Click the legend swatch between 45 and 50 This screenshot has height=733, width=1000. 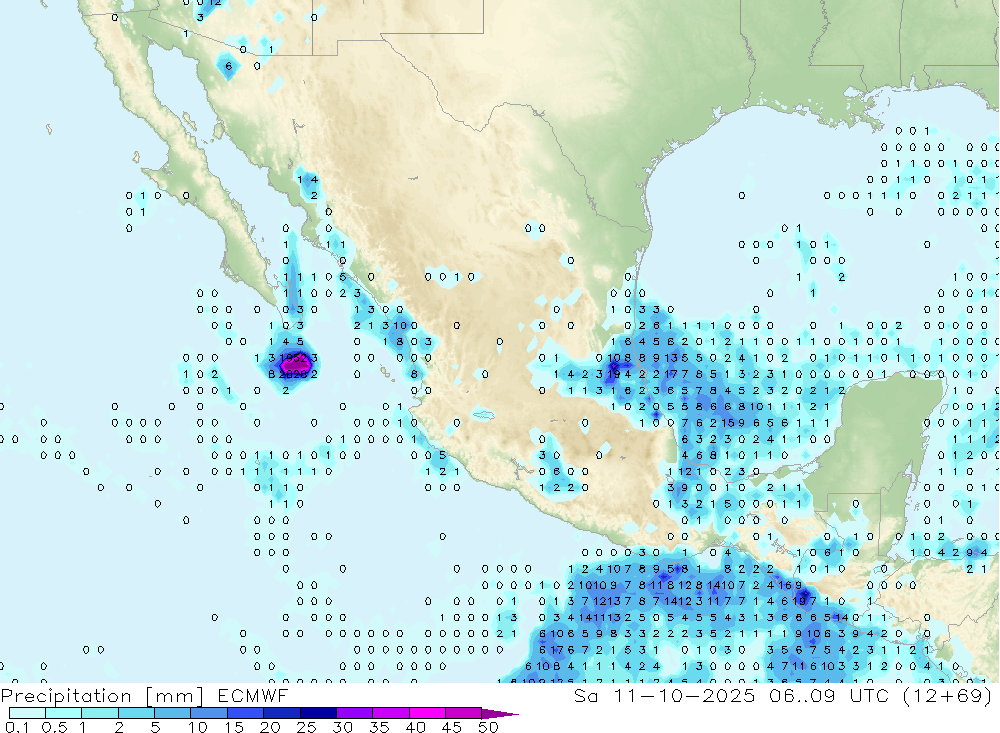(463, 713)
